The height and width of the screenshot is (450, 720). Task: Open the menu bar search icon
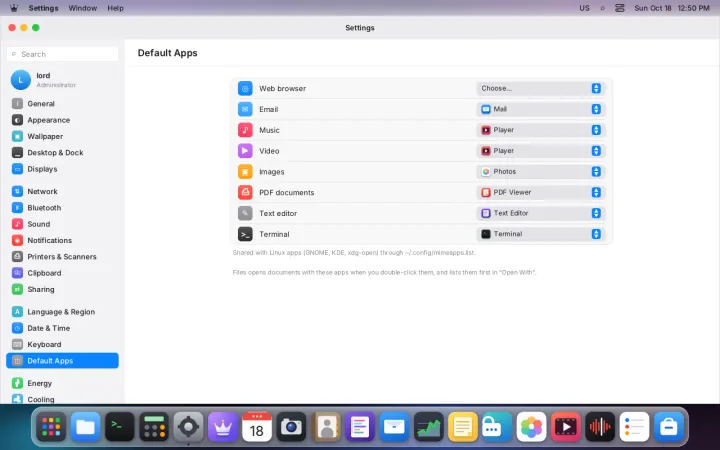(x=602, y=8)
